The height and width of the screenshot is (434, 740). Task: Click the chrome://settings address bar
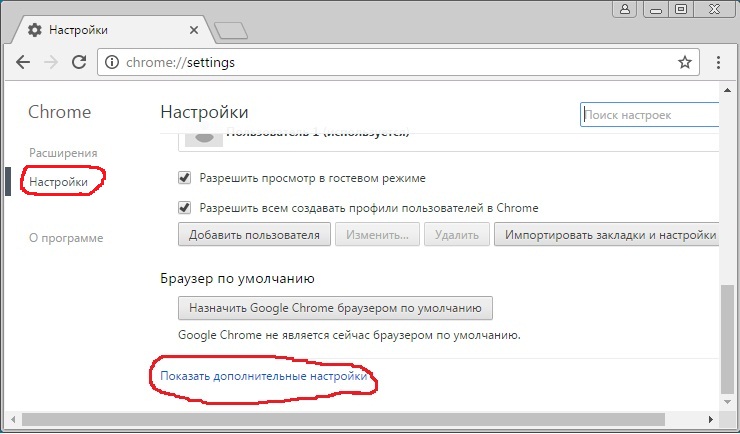[x=398, y=62]
